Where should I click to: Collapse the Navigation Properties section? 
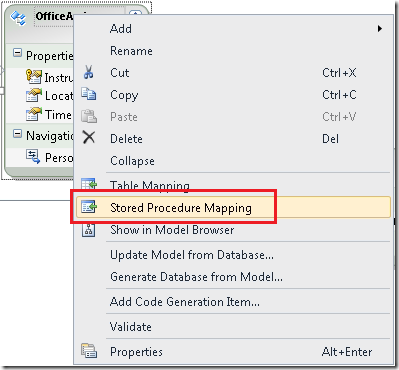[x=17, y=134]
